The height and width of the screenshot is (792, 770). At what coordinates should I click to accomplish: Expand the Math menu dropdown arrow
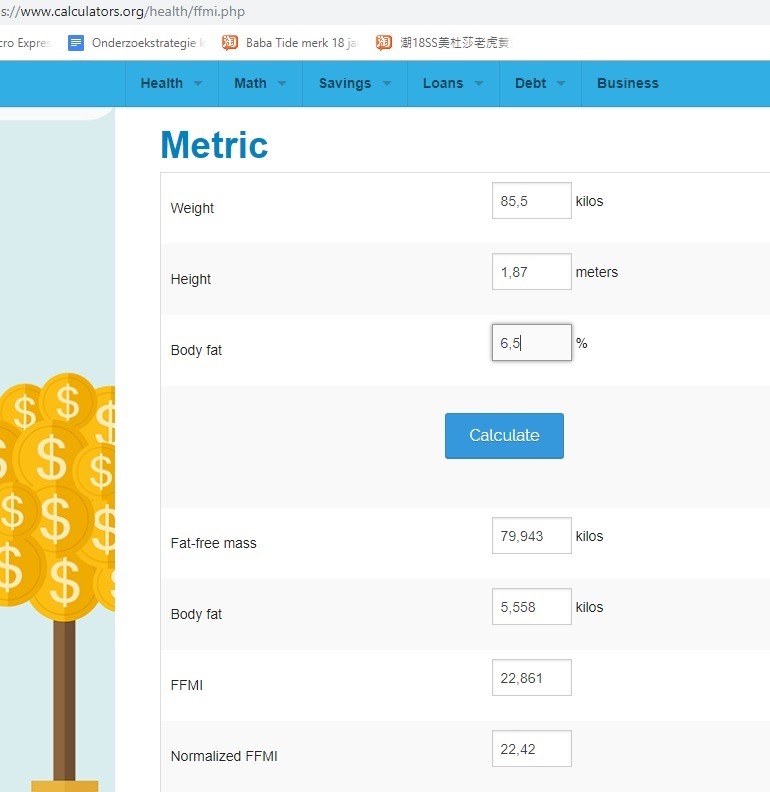tap(282, 84)
